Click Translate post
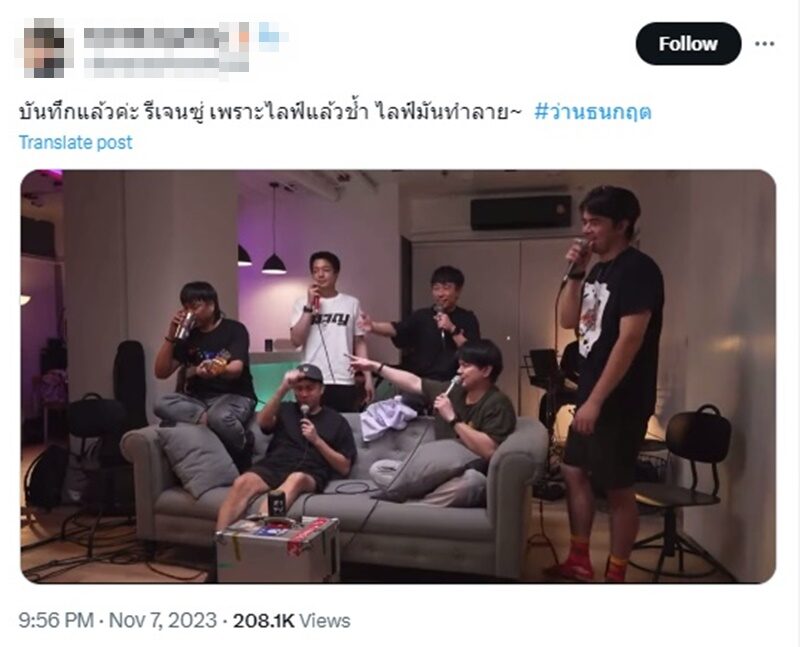800x647 pixels. [76, 142]
